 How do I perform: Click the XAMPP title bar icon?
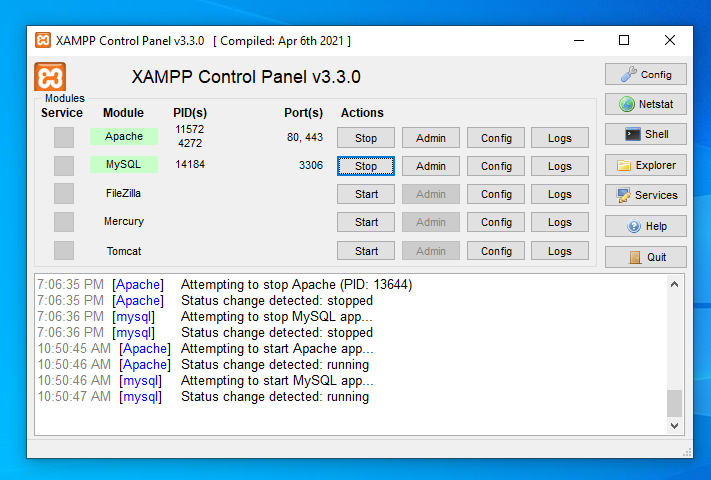pyautogui.click(x=43, y=40)
